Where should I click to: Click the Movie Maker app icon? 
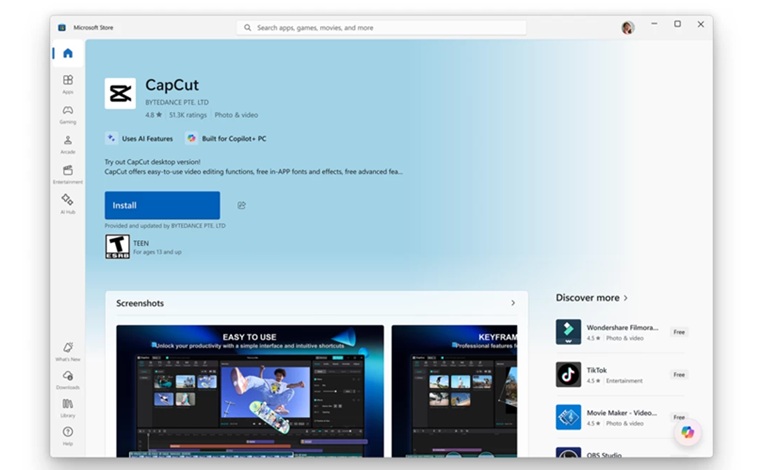click(x=568, y=417)
